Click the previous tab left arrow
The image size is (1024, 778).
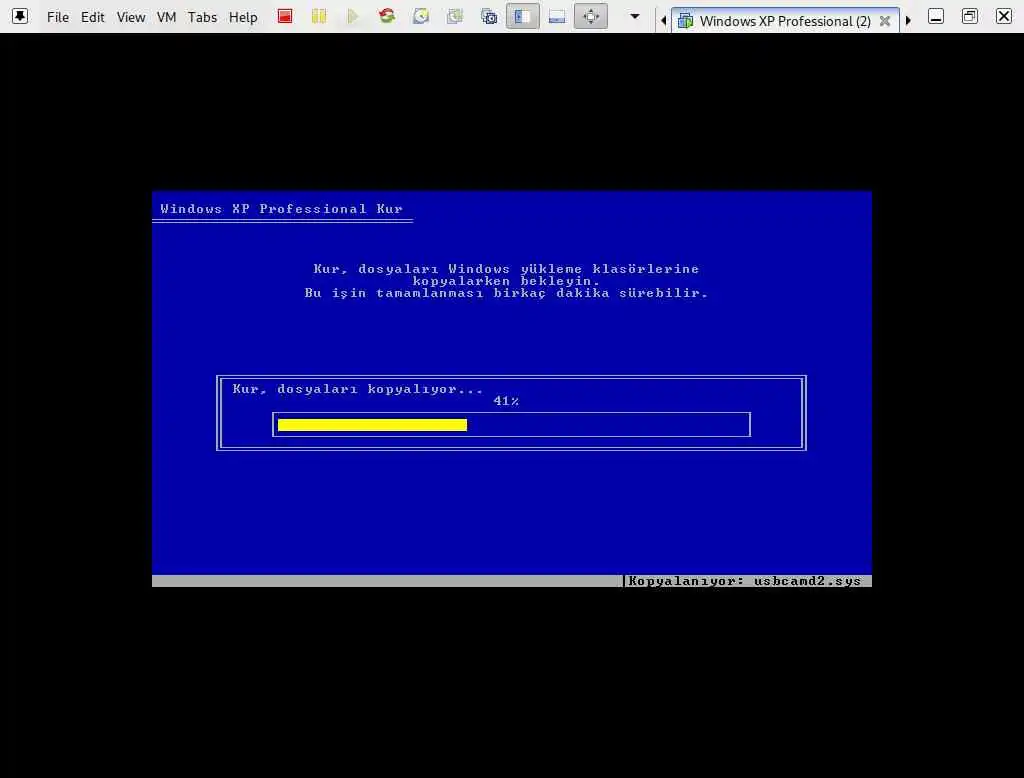click(x=664, y=21)
